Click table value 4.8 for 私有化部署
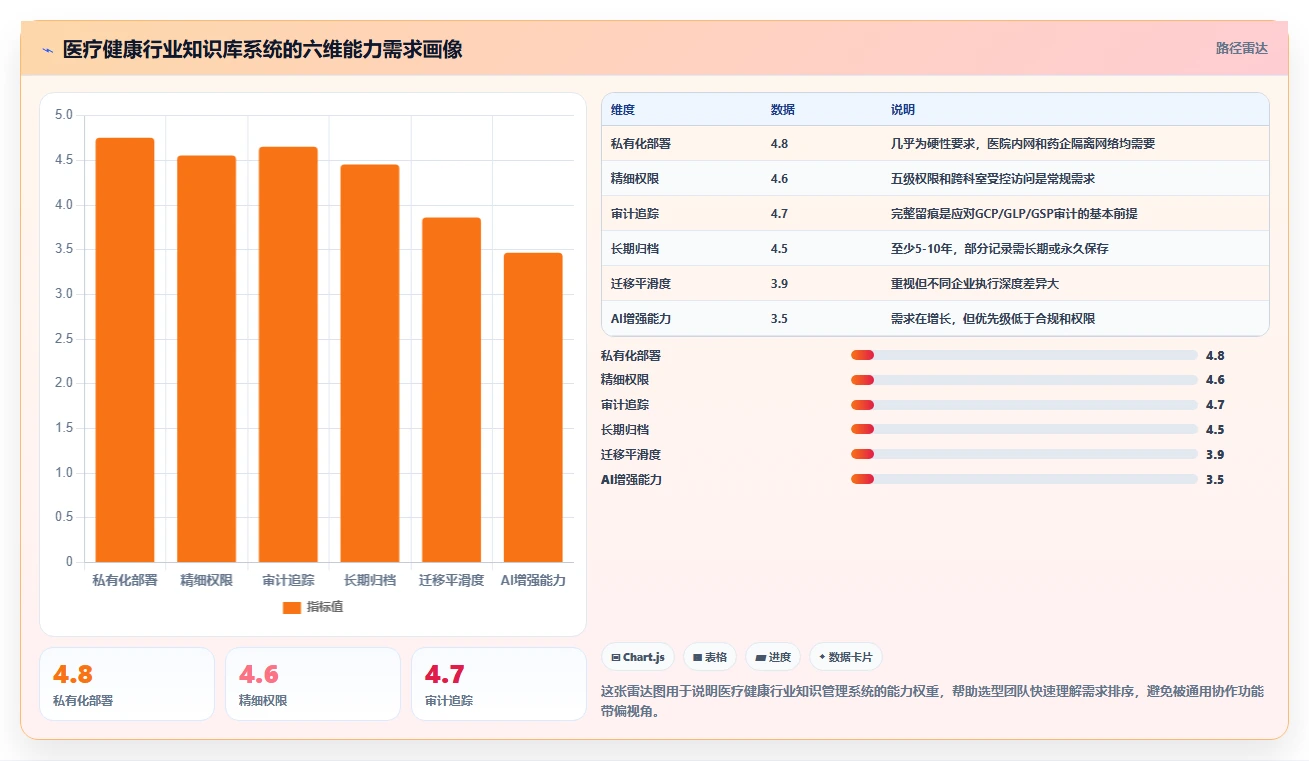Screen dimensions: 1309x761 click(780, 144)
